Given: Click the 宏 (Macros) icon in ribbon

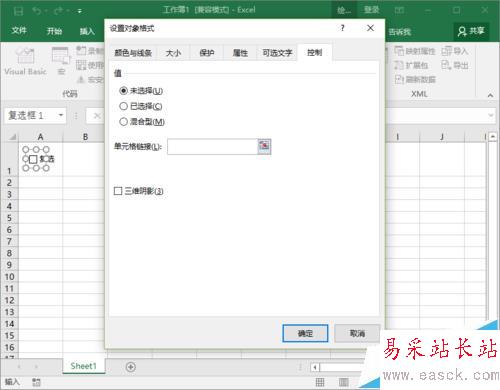Looking at the screenshot, I should [60, 56].
